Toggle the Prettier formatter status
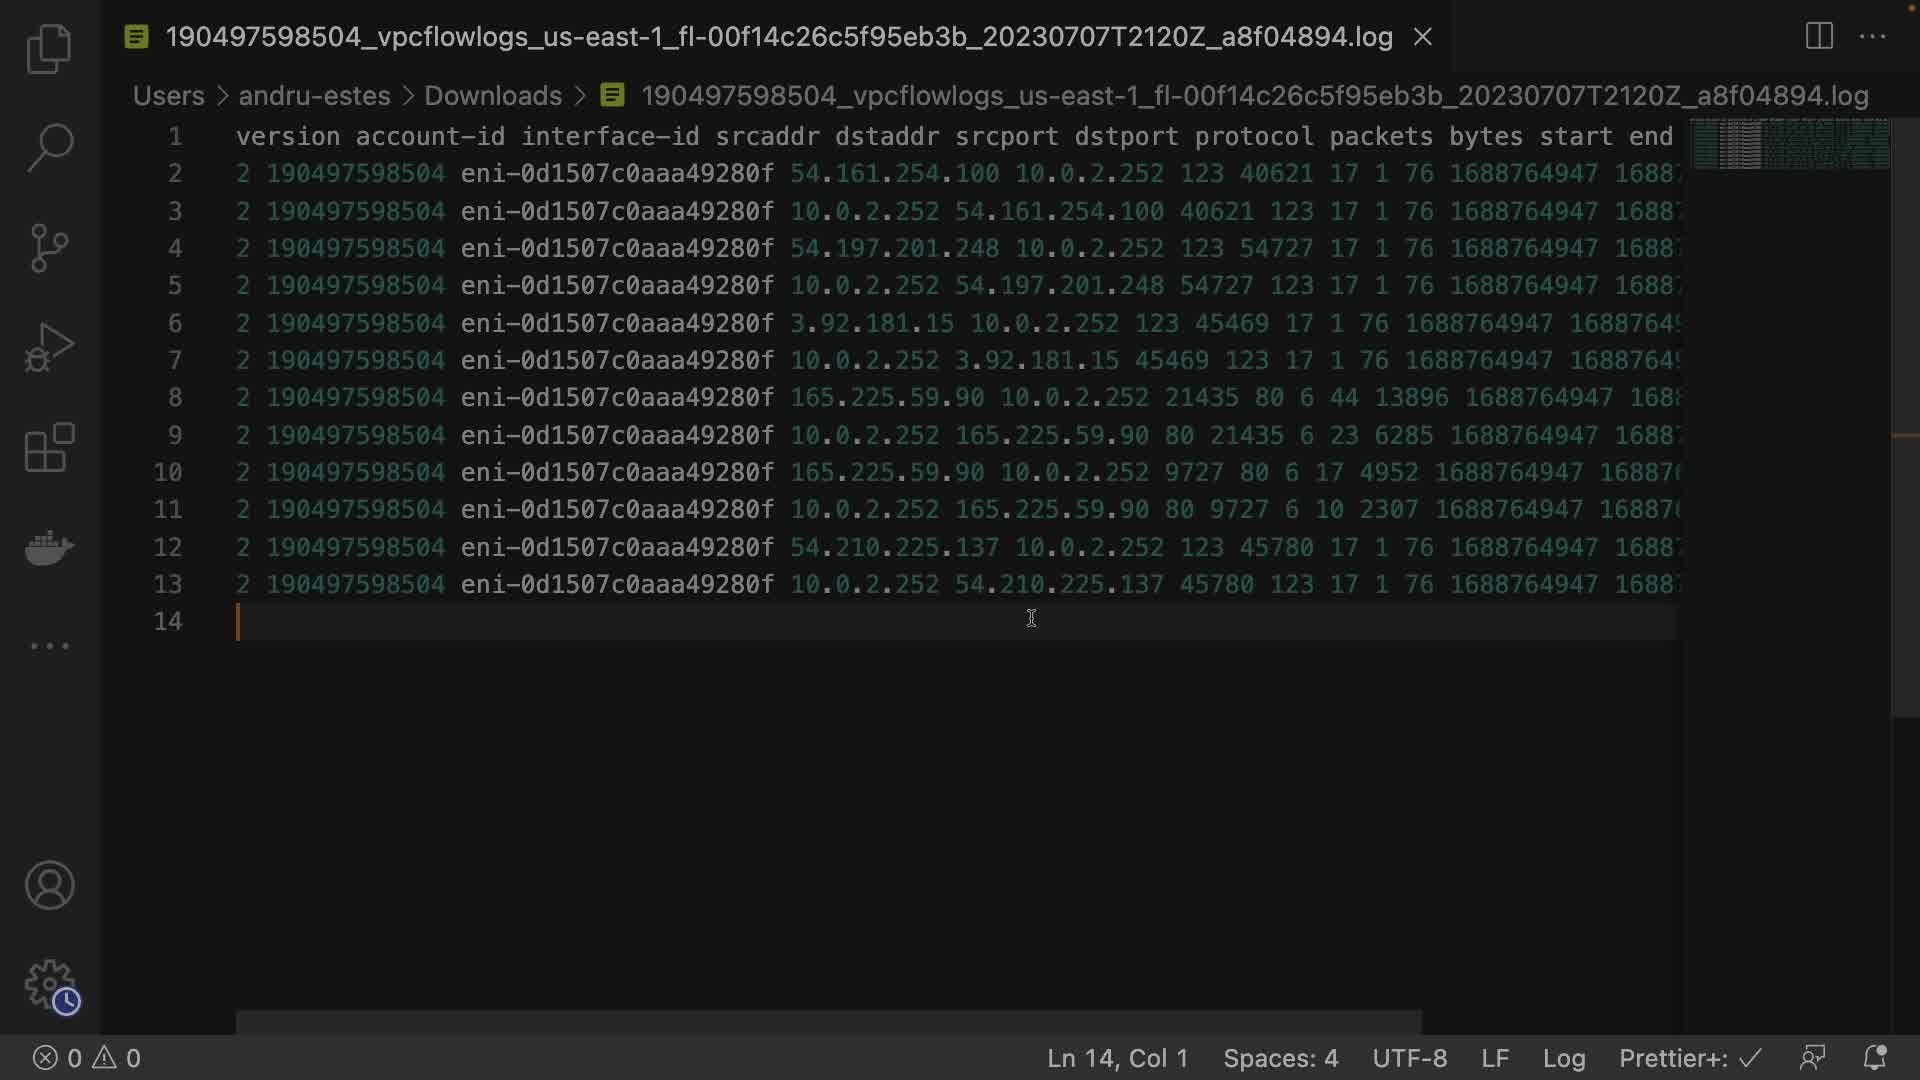1920x1080 pixels. point(1689,1058)
